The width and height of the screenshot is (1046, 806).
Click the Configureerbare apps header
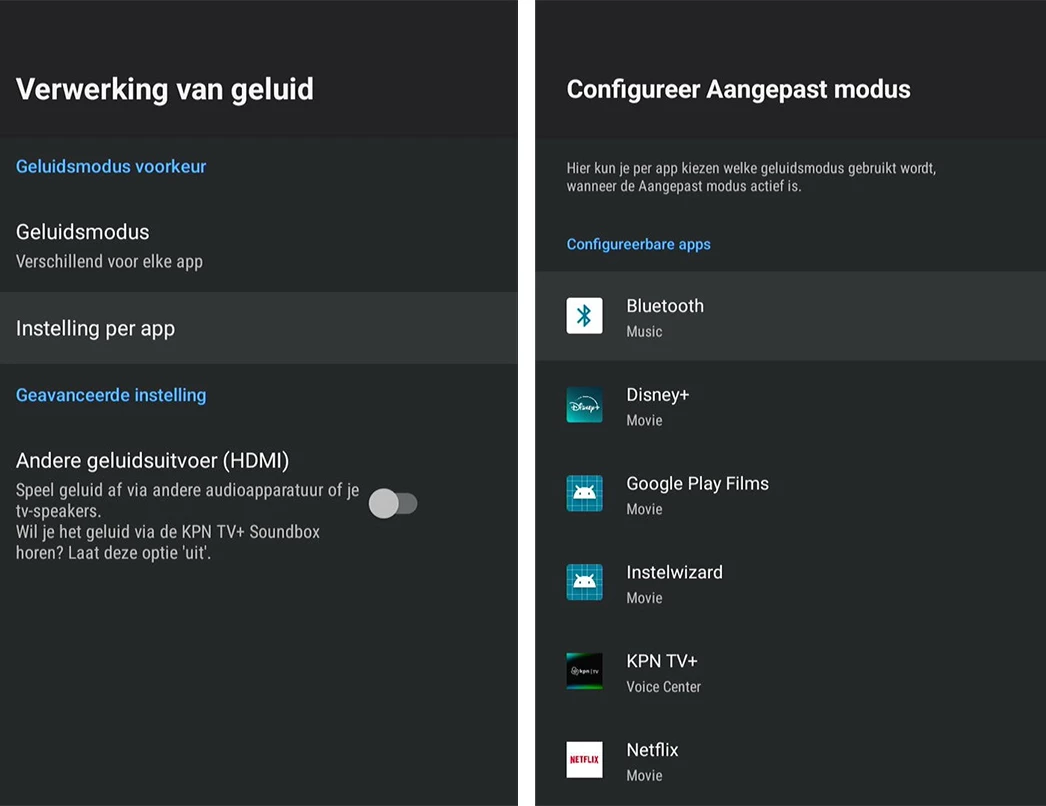(638, 244)
